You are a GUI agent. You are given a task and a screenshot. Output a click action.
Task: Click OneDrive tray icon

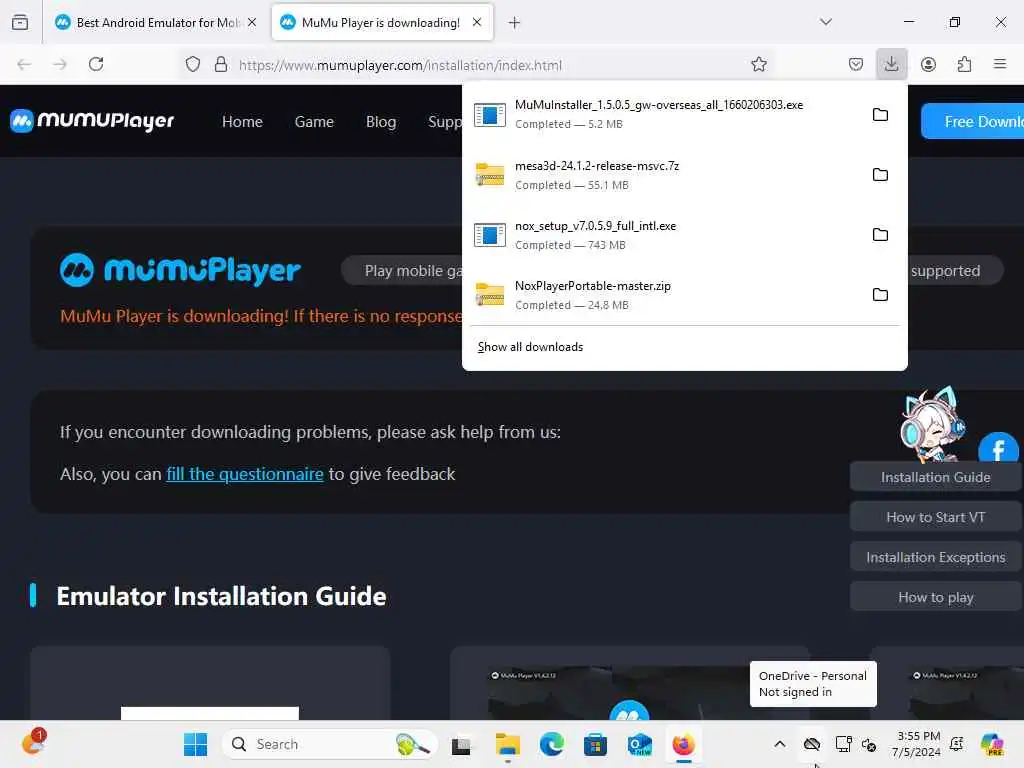[x=812, y=744]
